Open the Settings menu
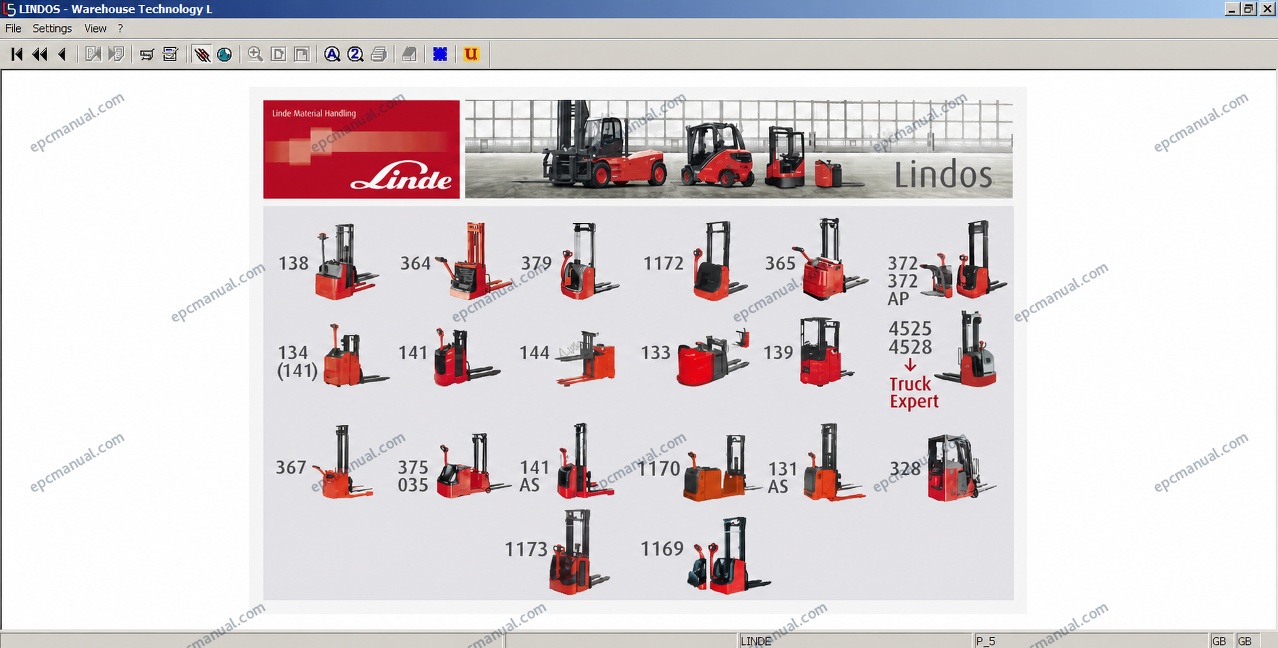Screen dimensions: 1278x648 (52, 29)
